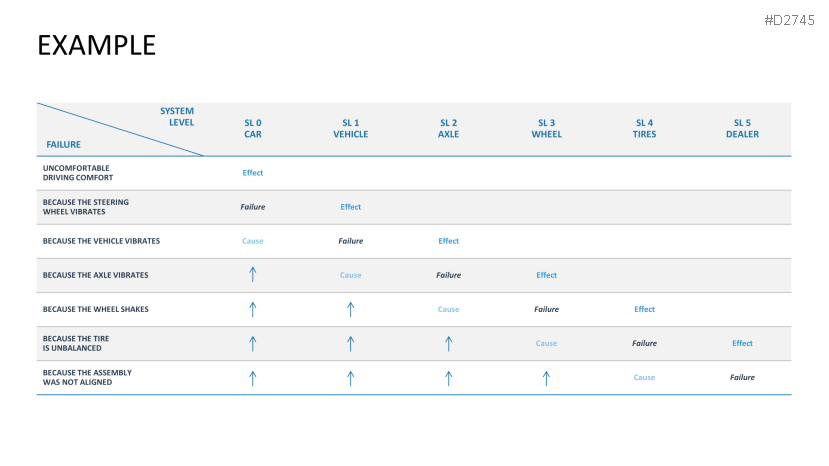Click SL 0 arrow in assembly not aligned row
829x466 pixels.
(x=253, y=378)
